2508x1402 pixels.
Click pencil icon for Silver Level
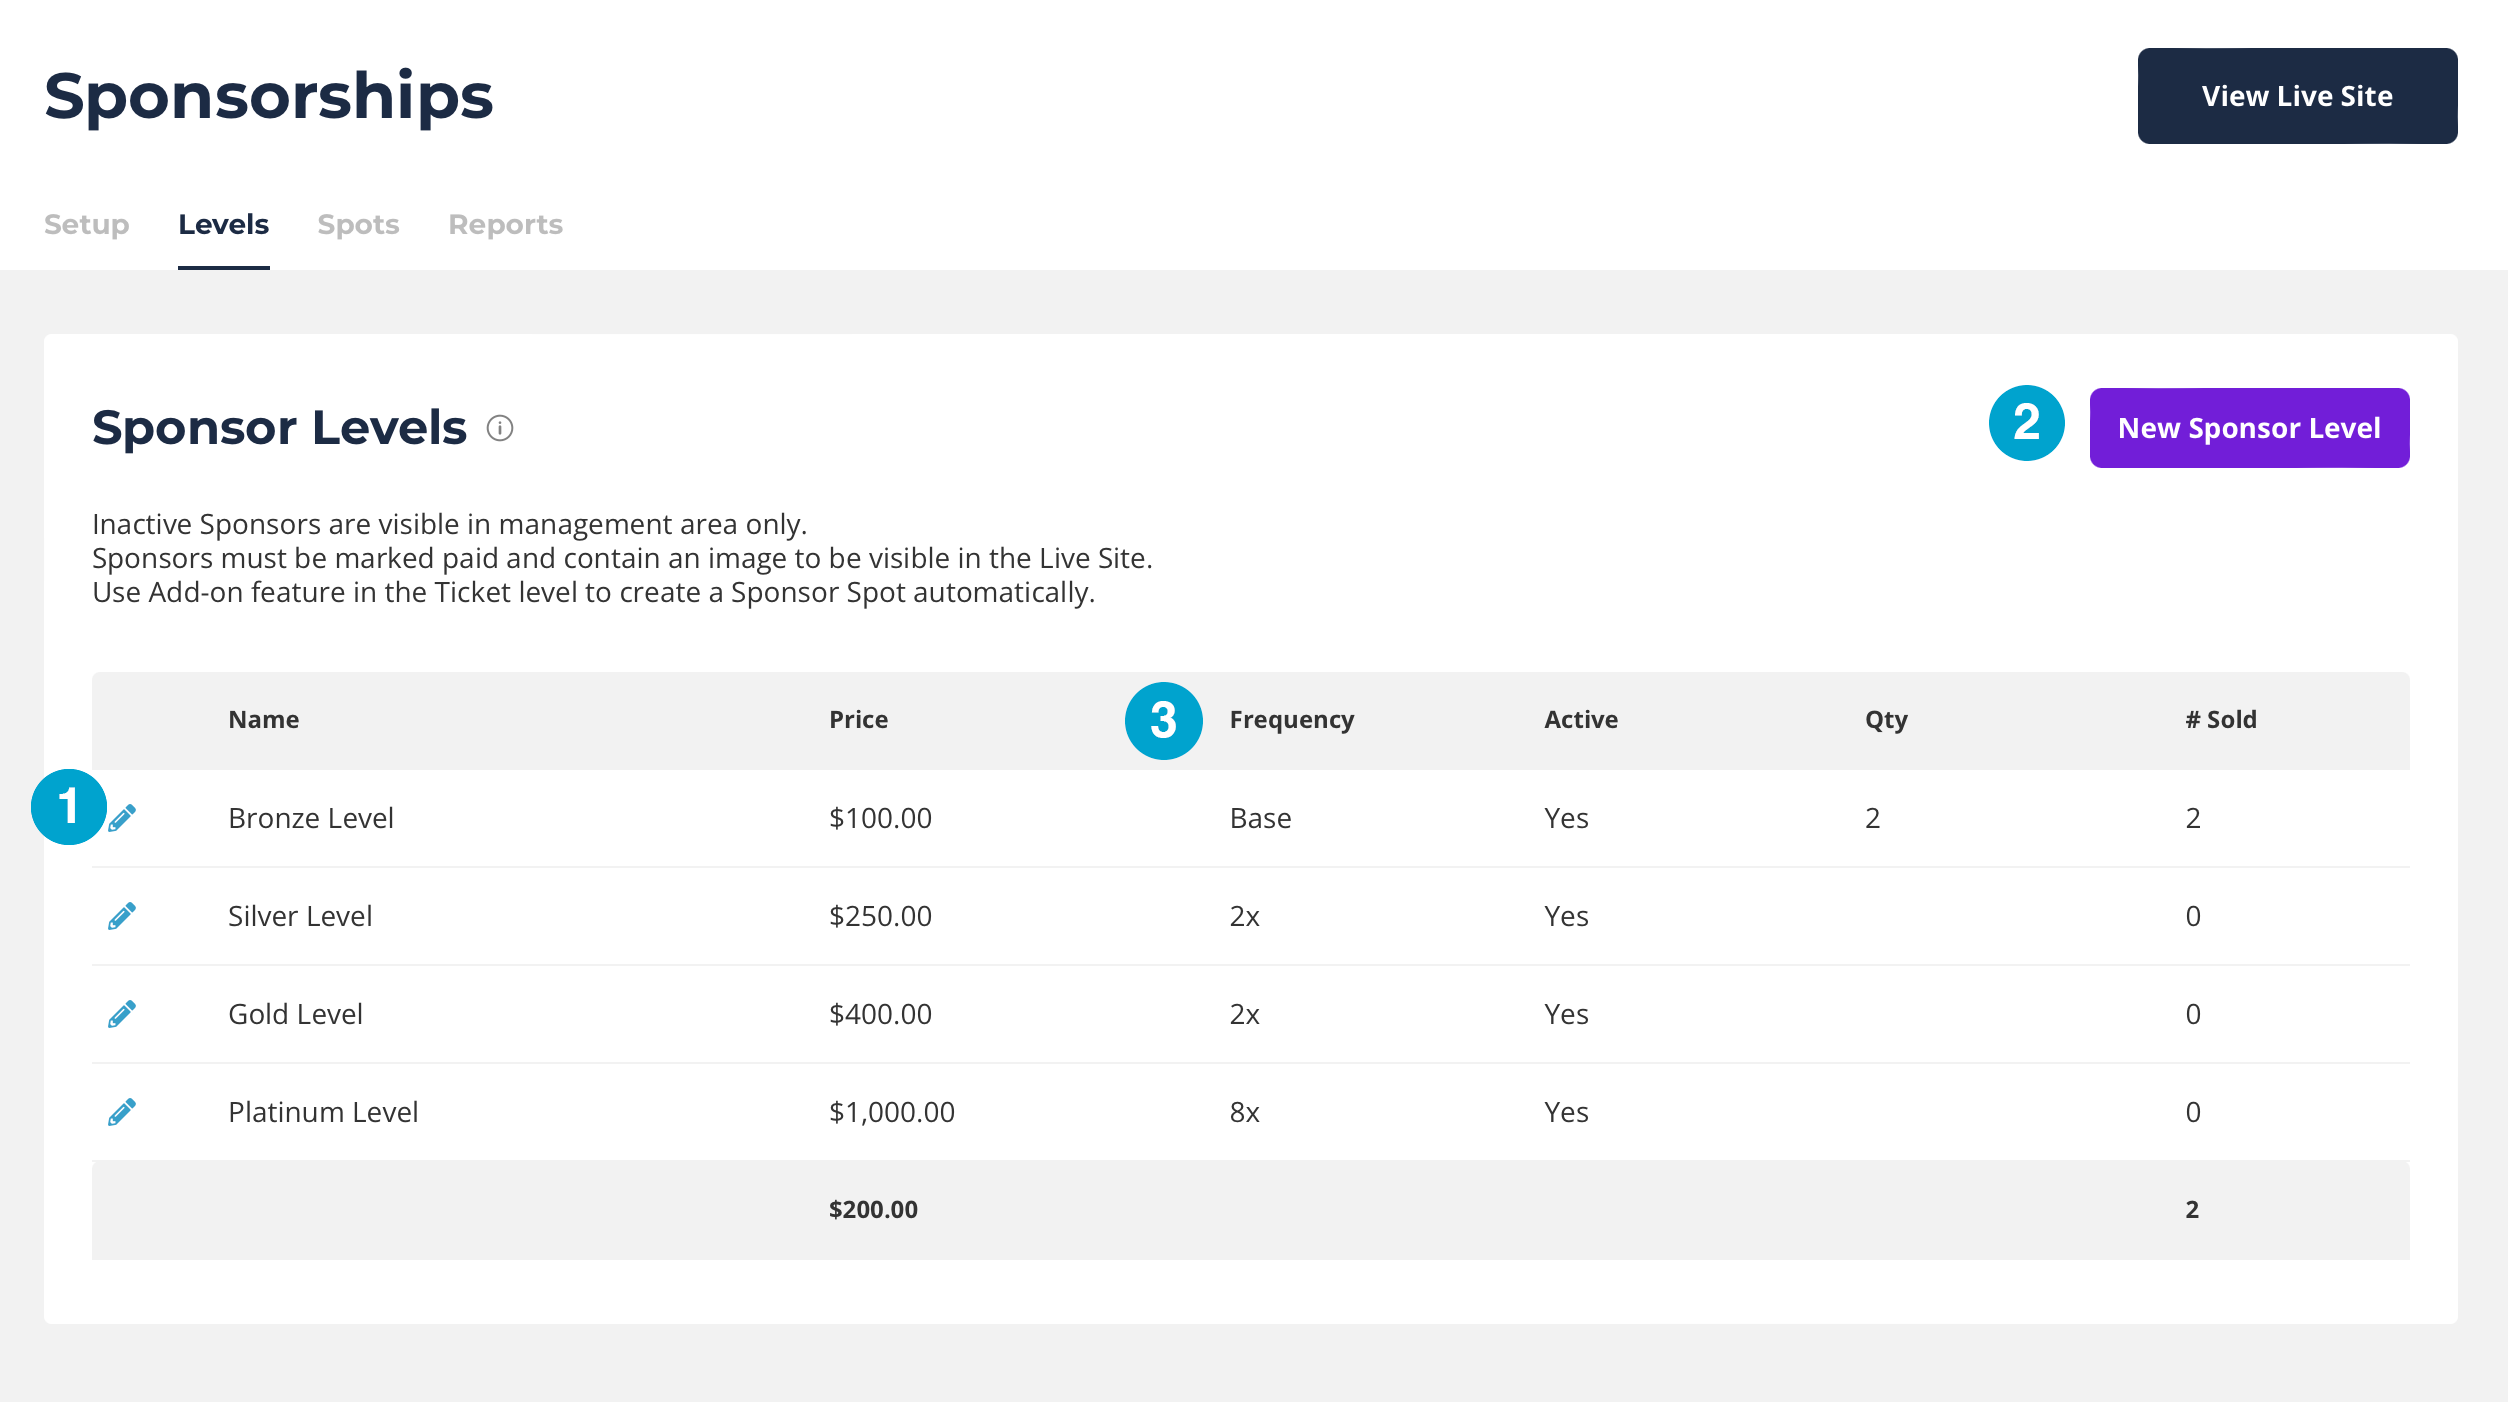(122, 916)
